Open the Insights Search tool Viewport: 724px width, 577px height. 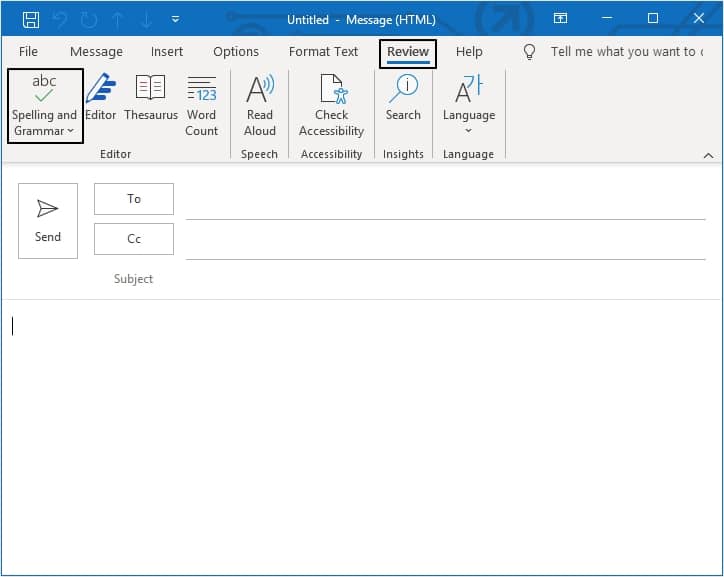click(x=403, y=97)
